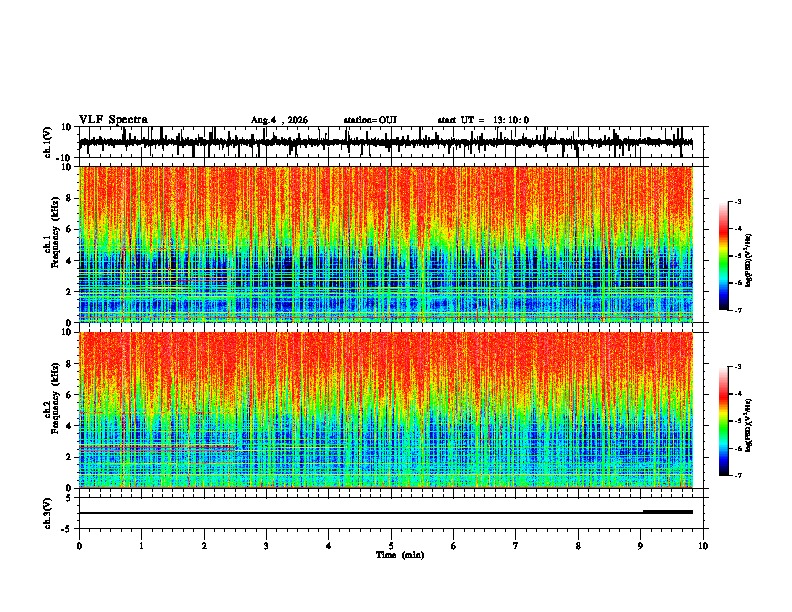Viewport: 792px width, 612px height.
Task: Select the date label "Aug.4, 2026"
Action: [279, 120]
